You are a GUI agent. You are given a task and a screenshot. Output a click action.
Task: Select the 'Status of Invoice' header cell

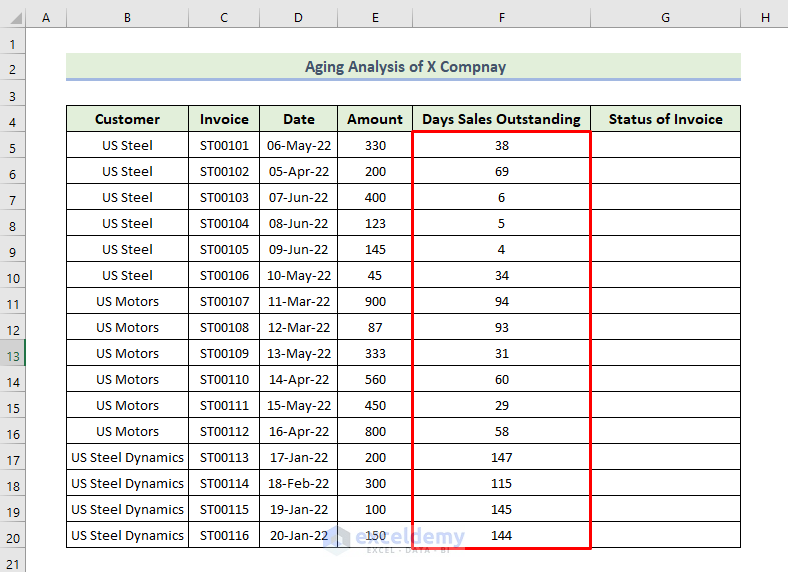[665, 119]
